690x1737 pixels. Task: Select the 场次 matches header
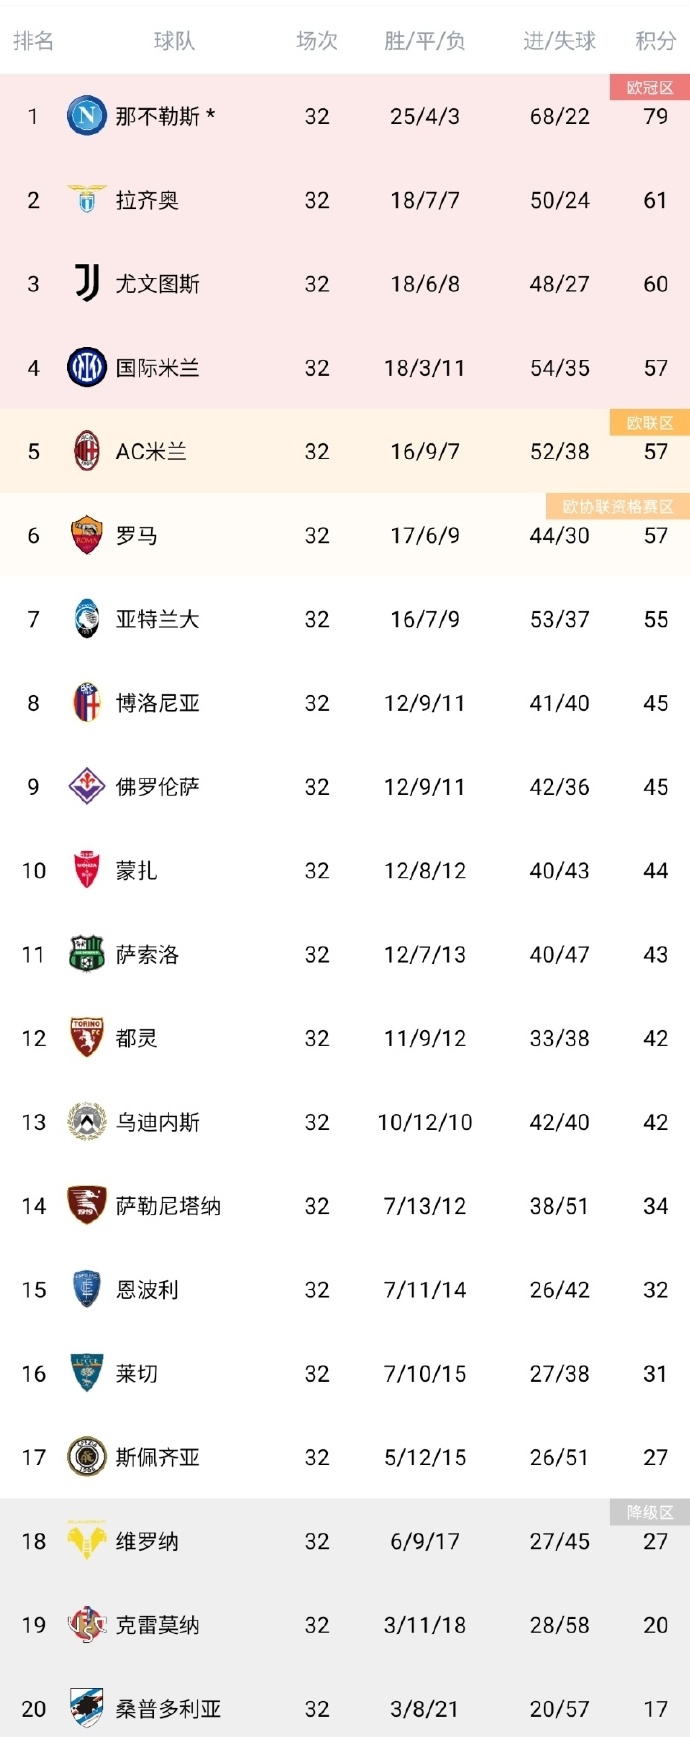point(317,40)
